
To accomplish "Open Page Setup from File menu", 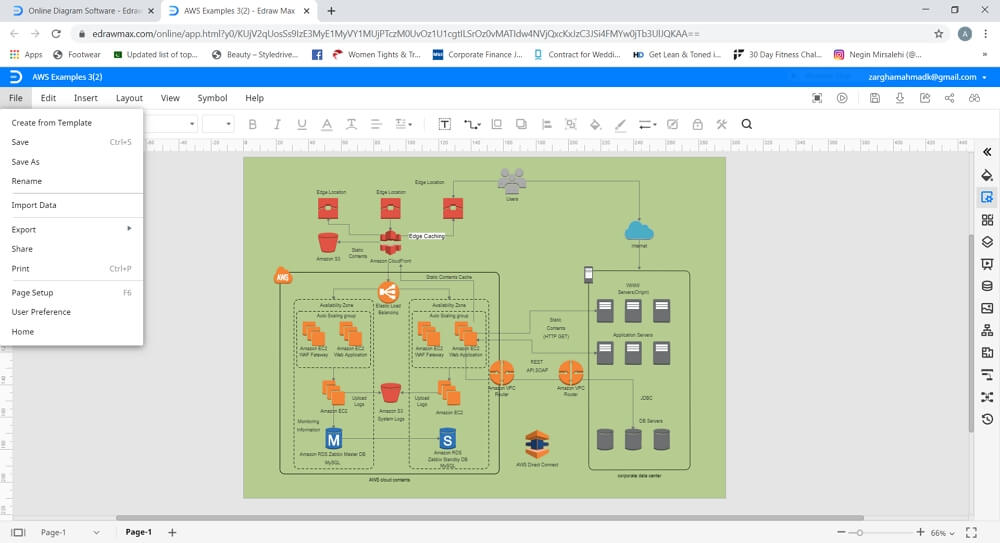I will (33, 293).
